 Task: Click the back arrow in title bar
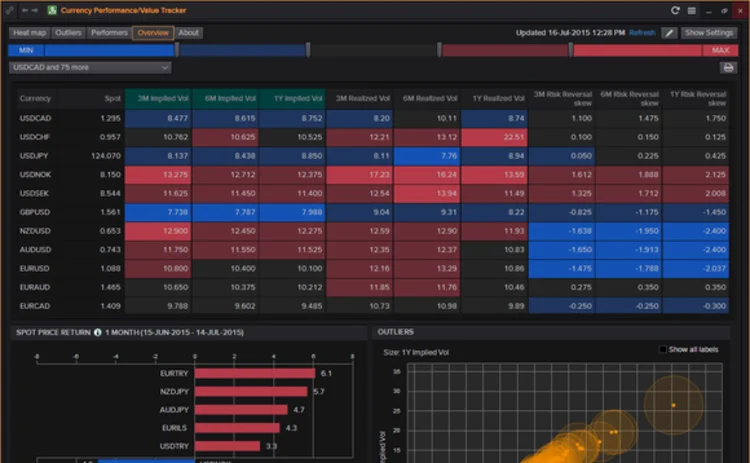tap(24, 10)
